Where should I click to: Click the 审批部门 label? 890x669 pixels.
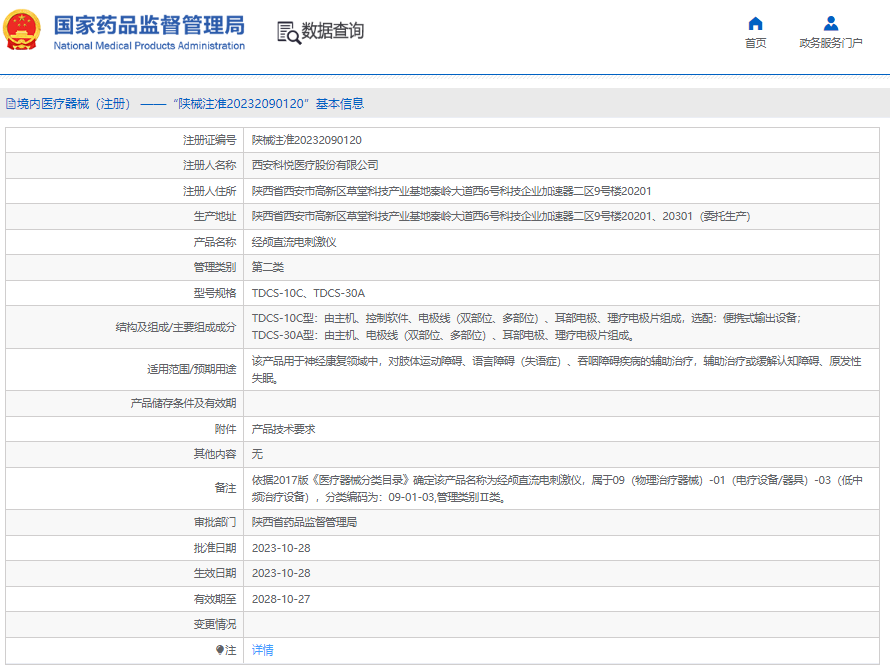point(215,522)
